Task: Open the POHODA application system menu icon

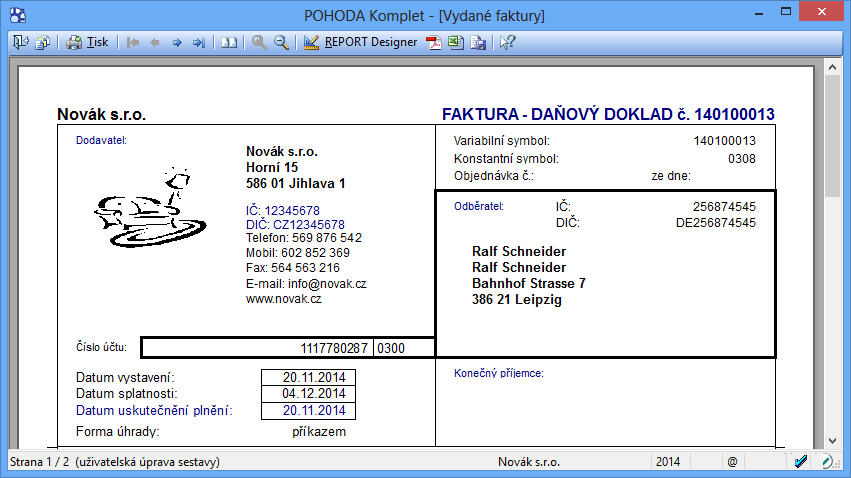Action: (x=17, y=15)
